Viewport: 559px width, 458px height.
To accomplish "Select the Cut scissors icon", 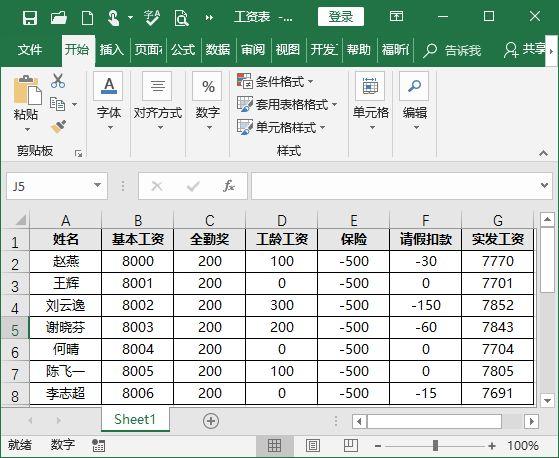I will coord(58,81).
